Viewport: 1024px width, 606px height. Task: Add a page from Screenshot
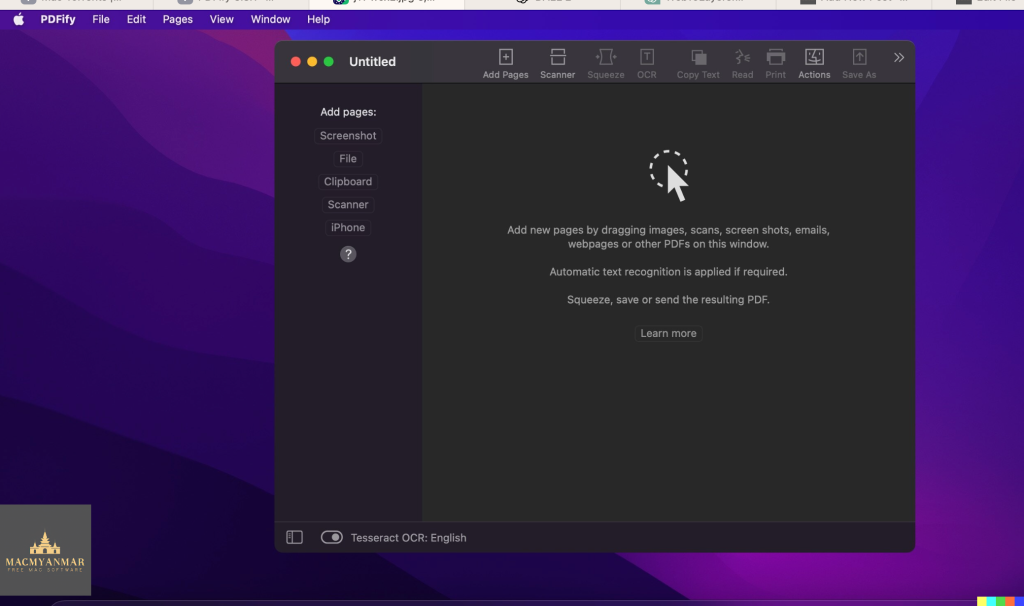coord(348,136)
